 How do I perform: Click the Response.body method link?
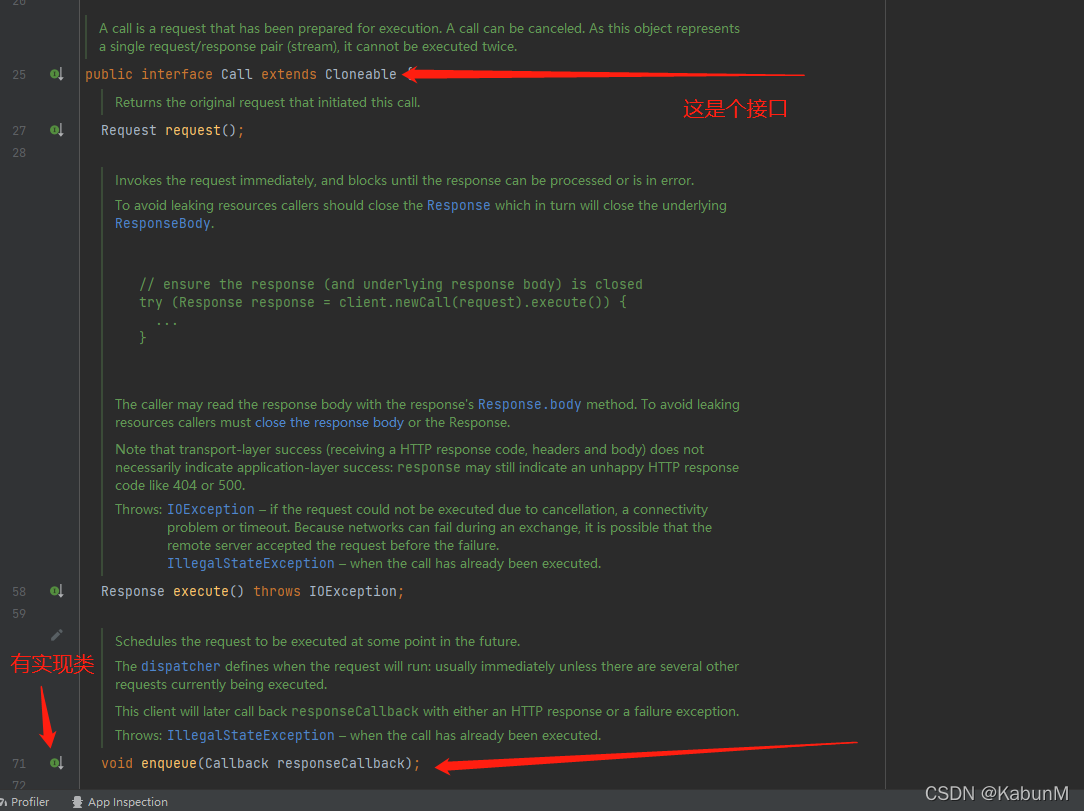(530, 404)
